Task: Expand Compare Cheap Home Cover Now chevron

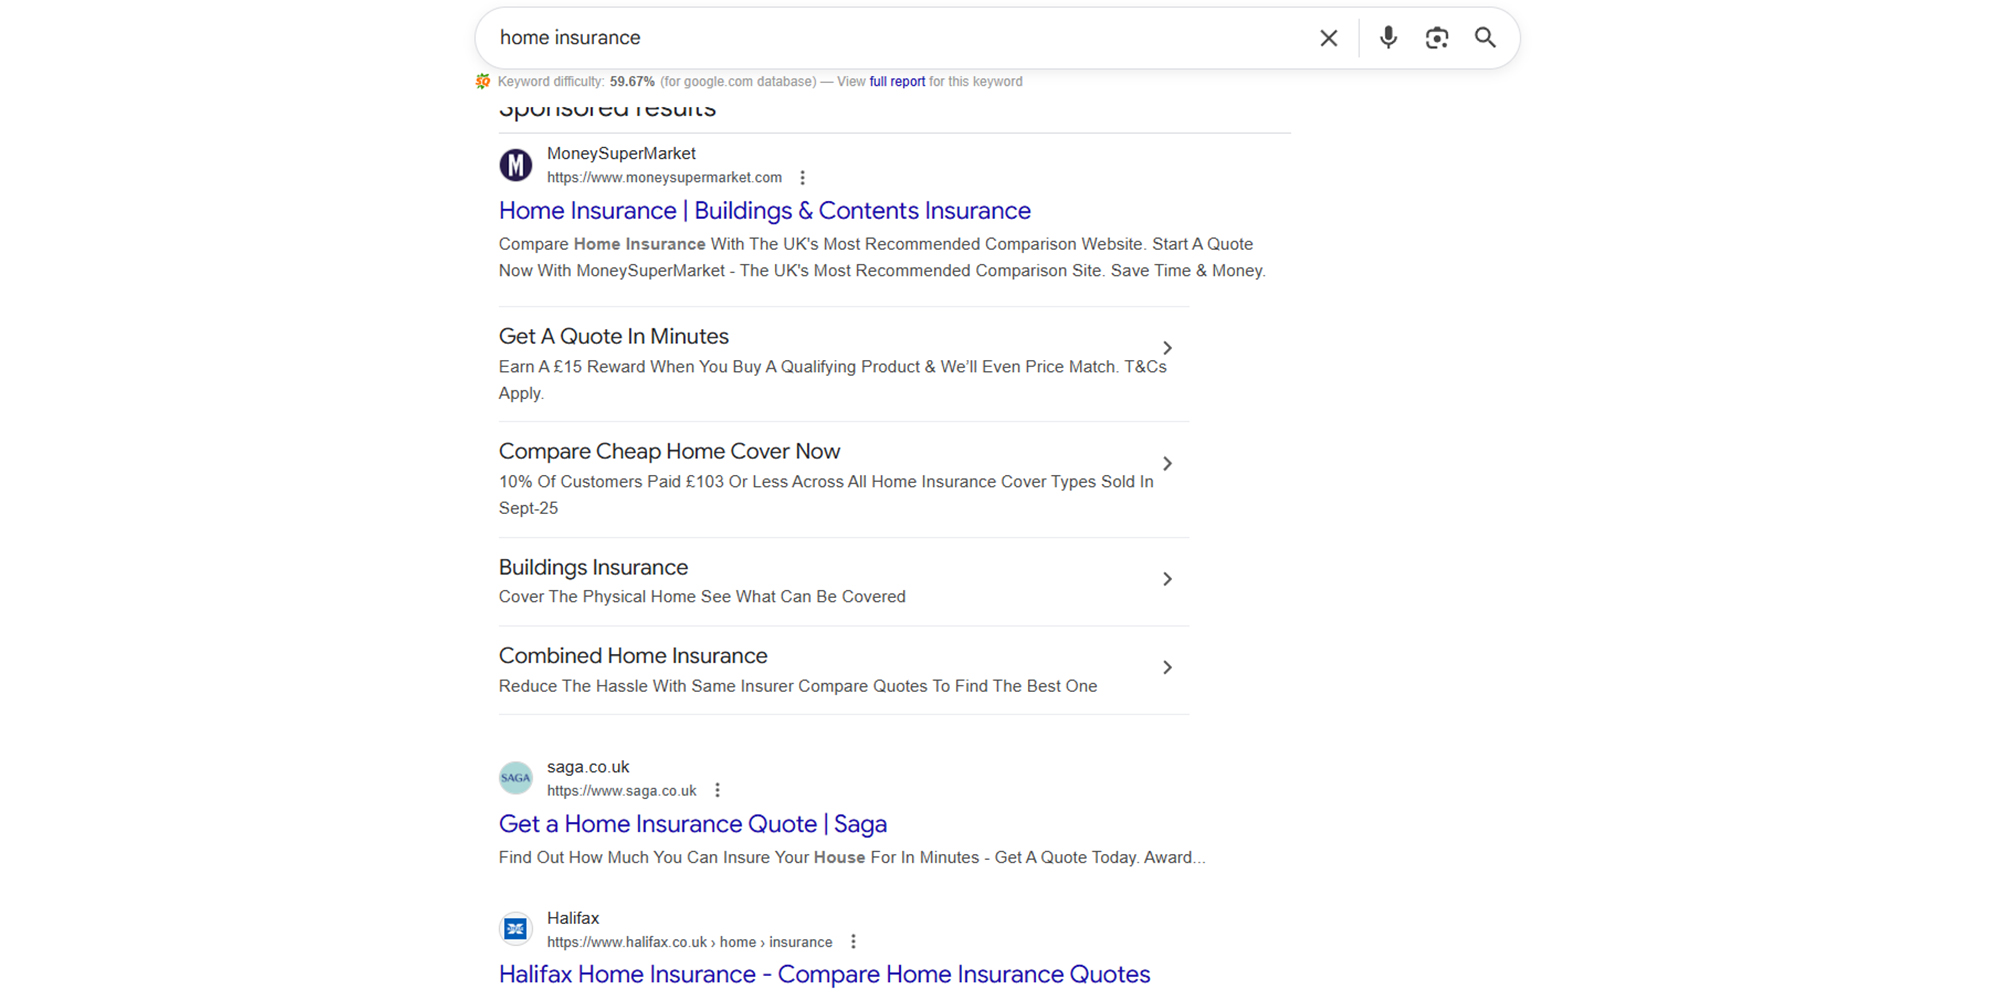Action: coord(1167,464)
